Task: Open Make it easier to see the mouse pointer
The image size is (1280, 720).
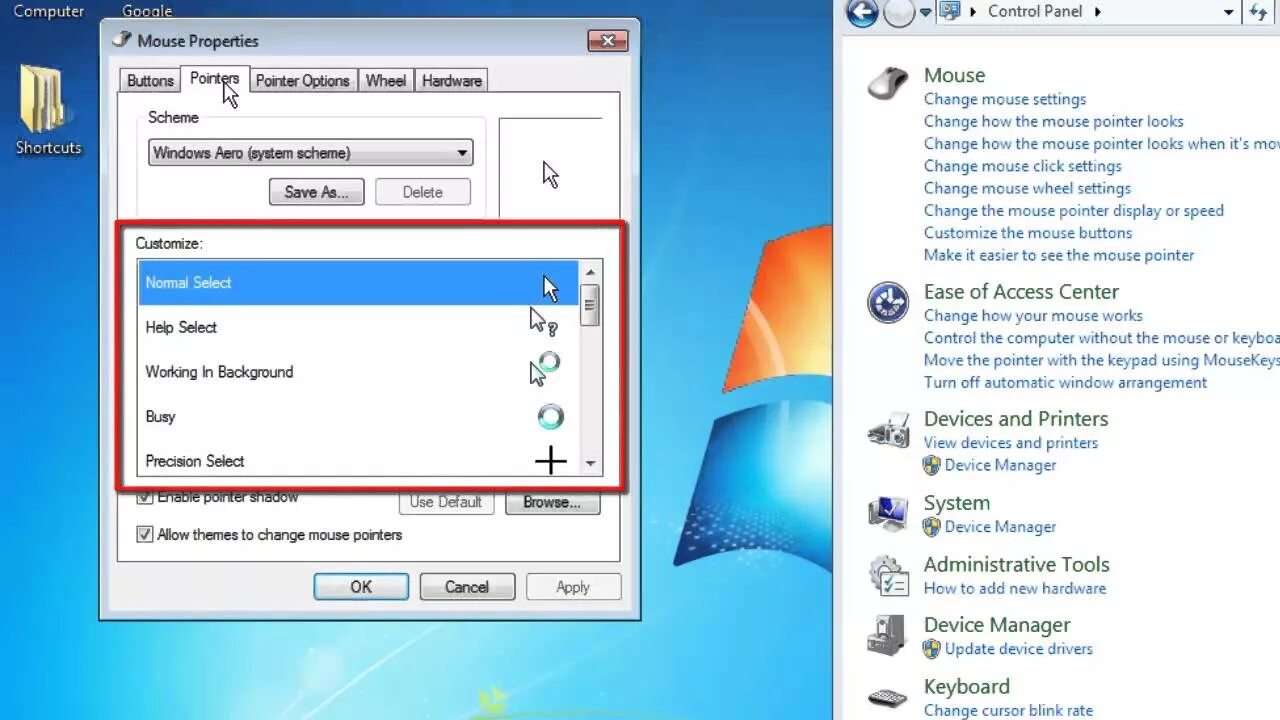Action: (1059, 255)
